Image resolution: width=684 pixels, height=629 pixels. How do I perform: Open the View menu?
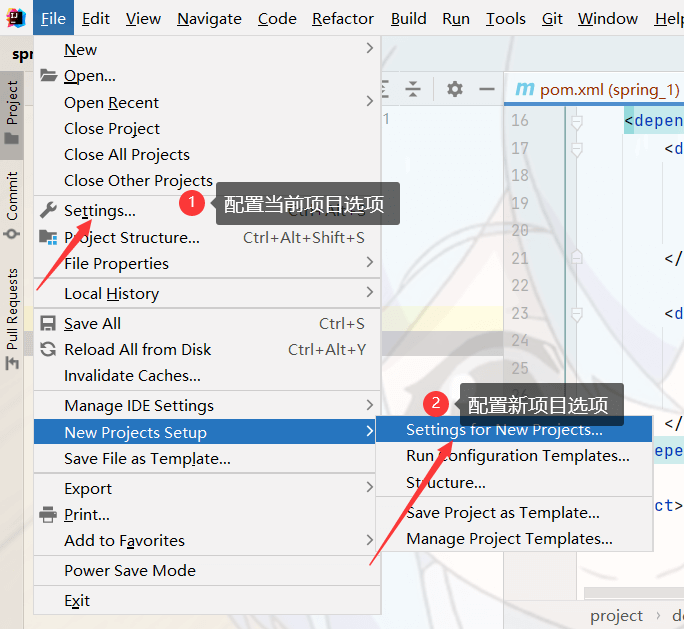(143, 18)
